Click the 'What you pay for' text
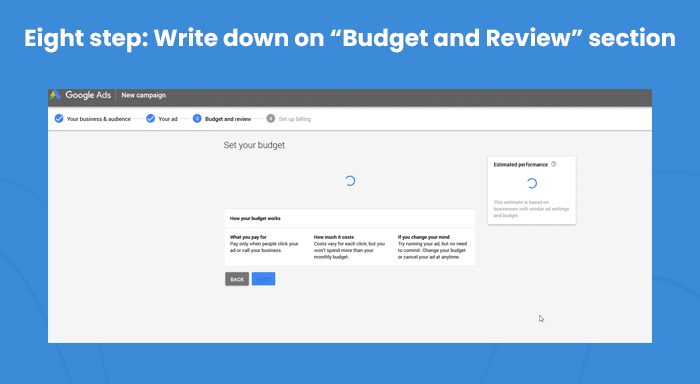Image resolution: width=700 pixels, height=384 pixels. [x=248, y=237]
